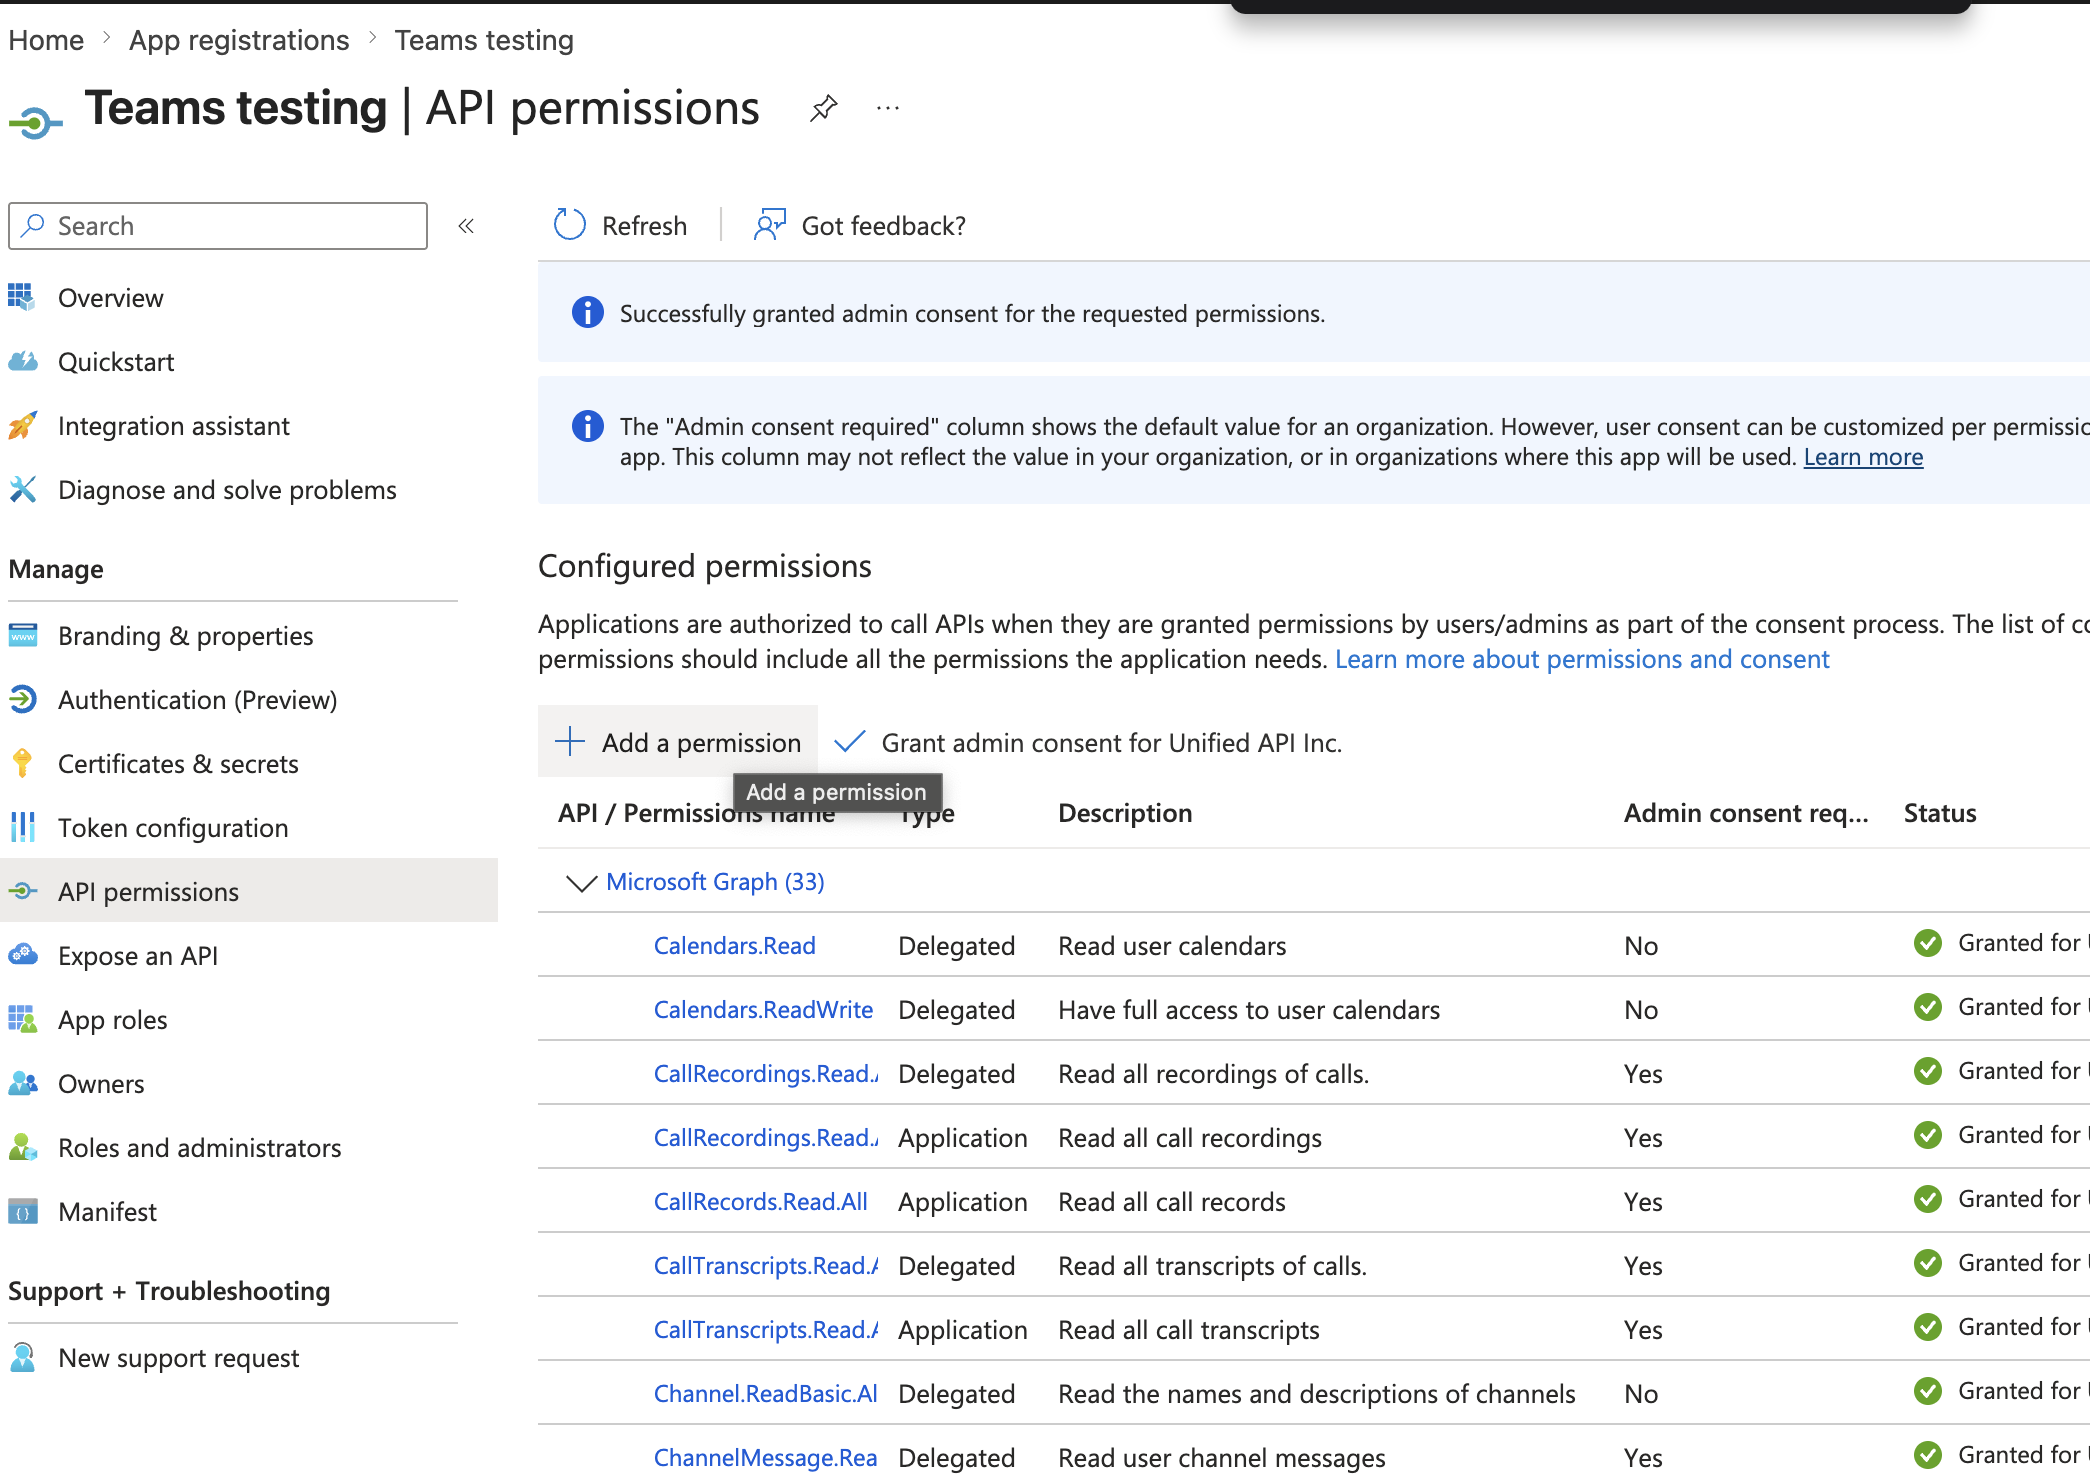Open the Calendars.ReadWrite permission
Screen dimensions: 2090x1480
point(763,1010)
